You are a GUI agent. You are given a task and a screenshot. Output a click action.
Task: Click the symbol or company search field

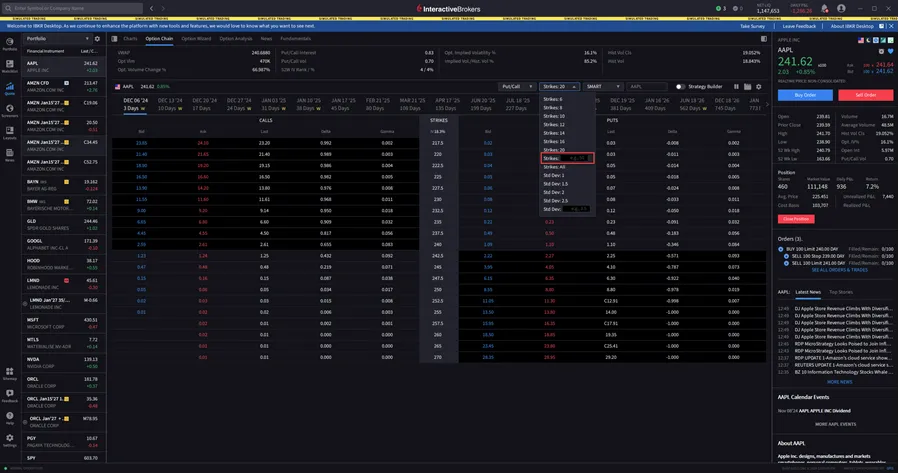[x=72, y=9]
